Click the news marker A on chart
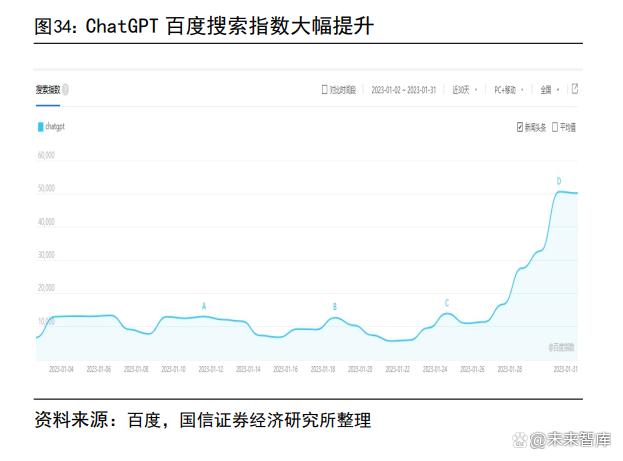This screenshot has width=623, height=461. point(204,306)
